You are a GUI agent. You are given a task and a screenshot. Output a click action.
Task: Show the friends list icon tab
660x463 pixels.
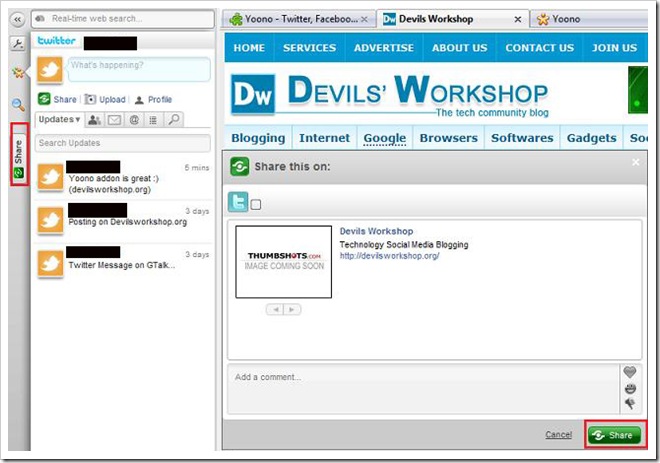coord(94,120)
